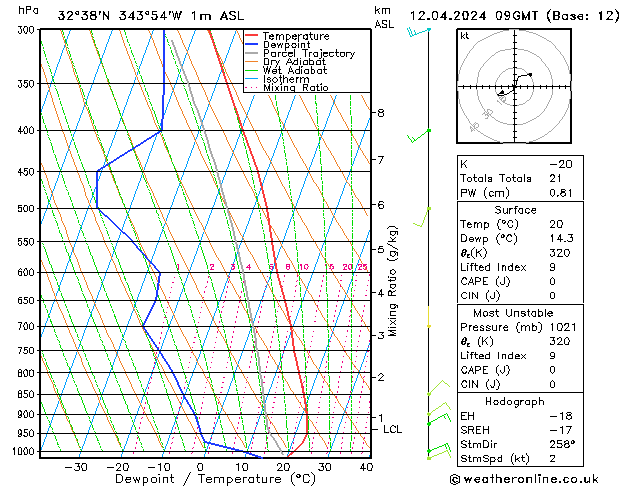
Task: Click the 400 hPa pressure label
Action: point(28,130)
